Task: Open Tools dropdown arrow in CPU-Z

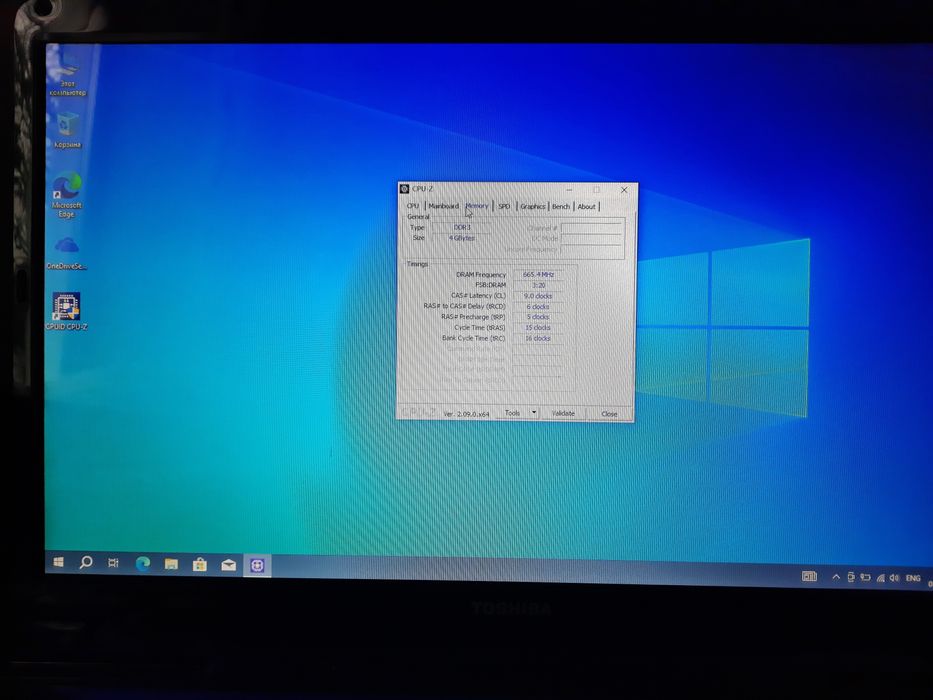Action: click(534, 412)
